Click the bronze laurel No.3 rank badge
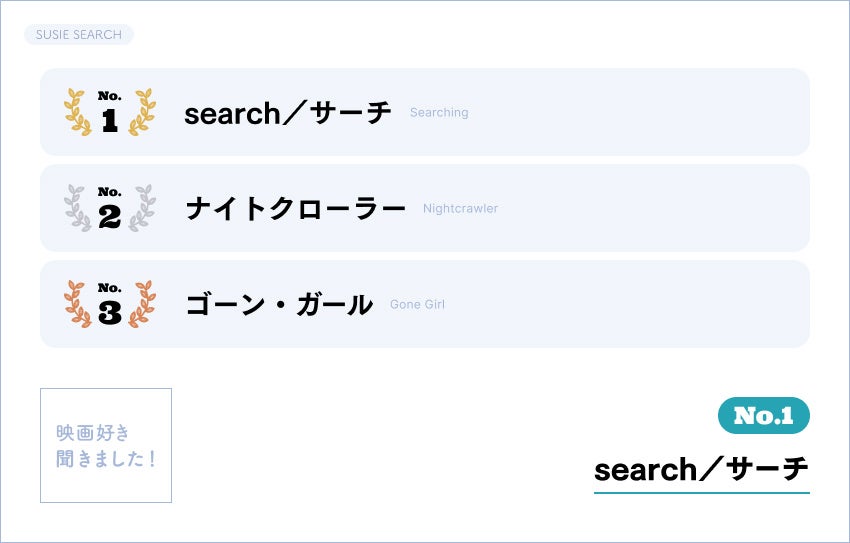Screen dimensions: 850x543 (x=110, y=304)
